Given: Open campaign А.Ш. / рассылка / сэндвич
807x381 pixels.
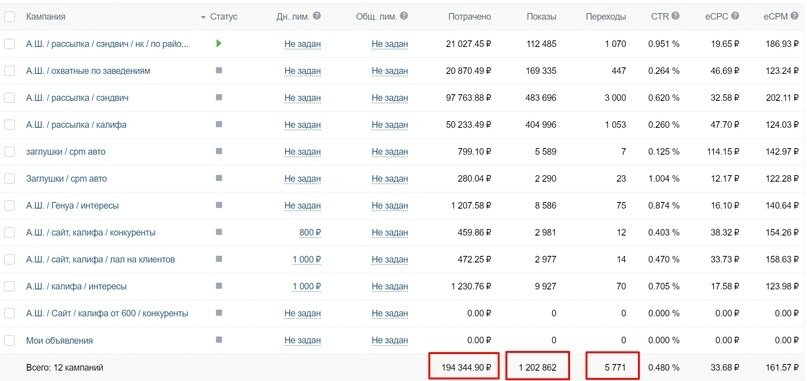Looking at the screenshot, I should click(77, 98).
